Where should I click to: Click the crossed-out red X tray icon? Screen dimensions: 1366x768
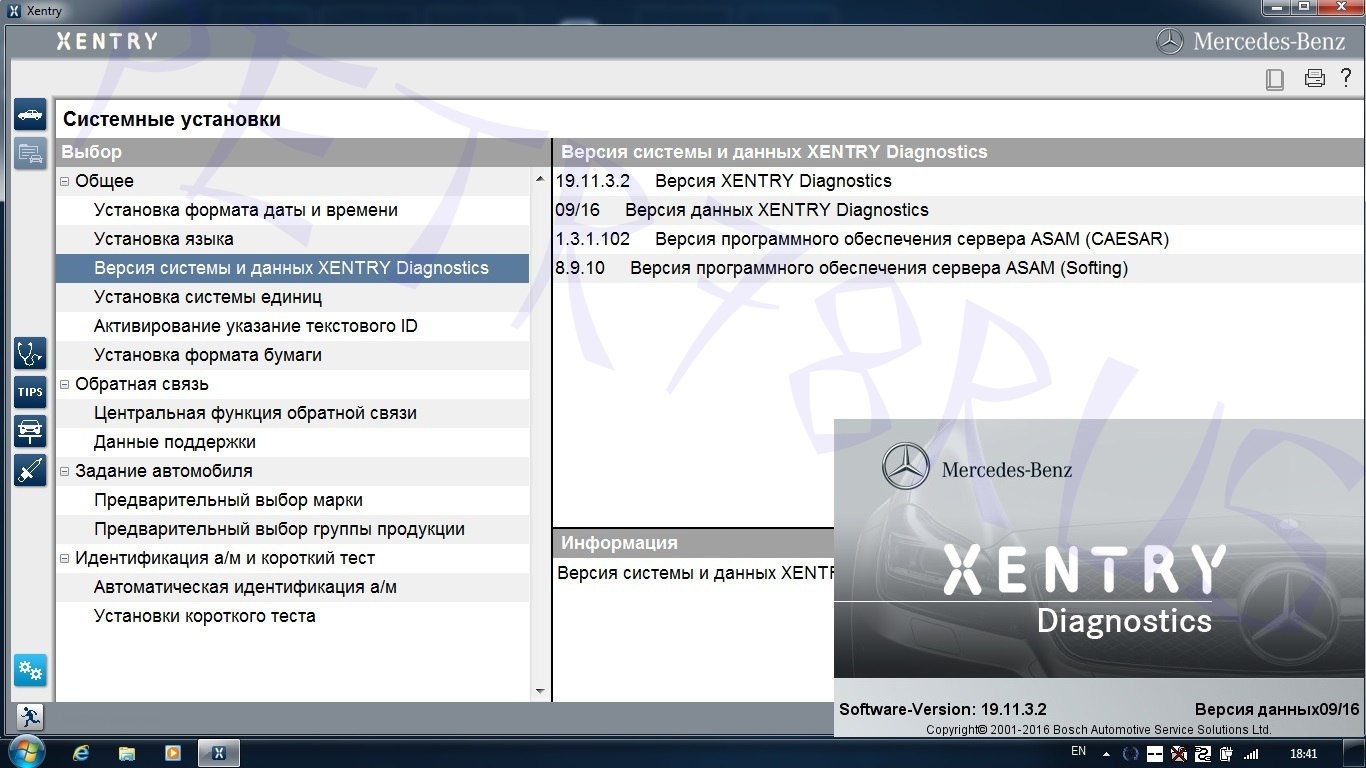click(x=1179, y=754)
